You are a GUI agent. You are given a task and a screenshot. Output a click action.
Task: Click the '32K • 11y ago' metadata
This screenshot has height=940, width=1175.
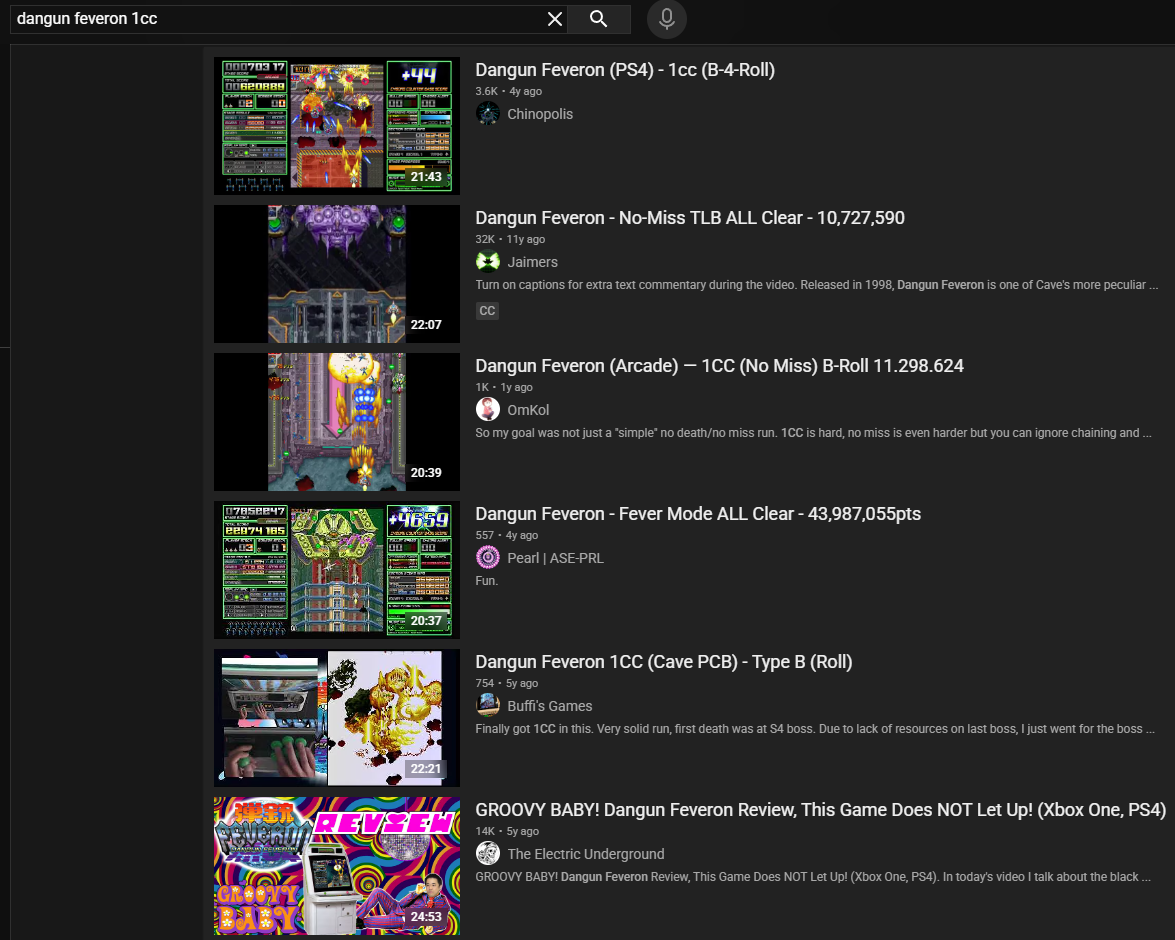click(x=510, y=239)
